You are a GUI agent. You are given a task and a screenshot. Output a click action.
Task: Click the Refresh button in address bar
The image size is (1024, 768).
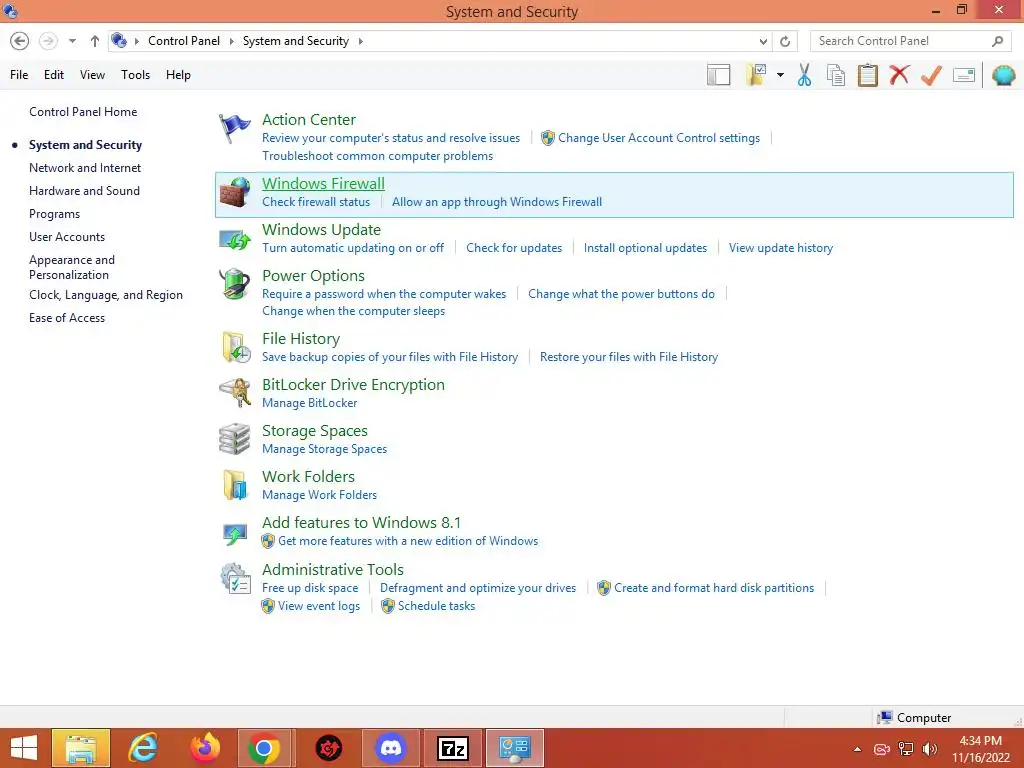(x=785, y=41)
